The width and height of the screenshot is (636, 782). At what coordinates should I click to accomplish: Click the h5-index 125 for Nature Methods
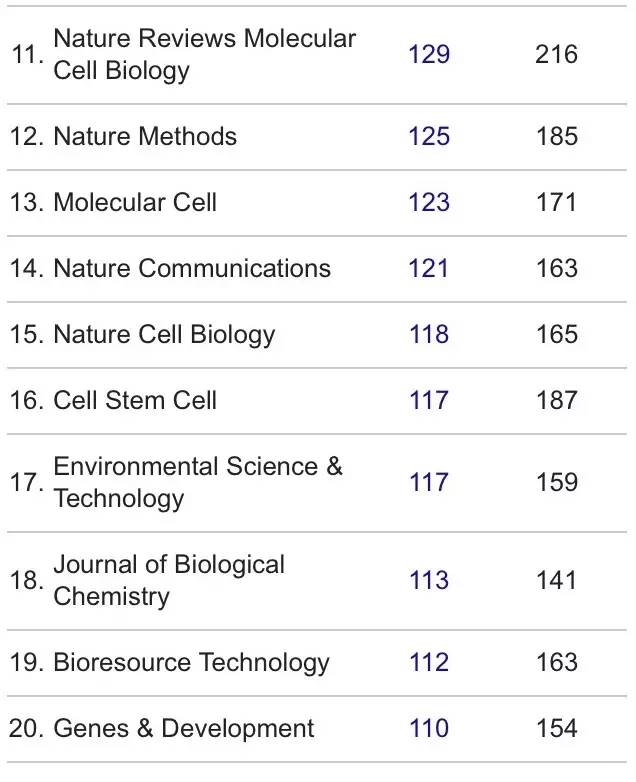pos(429,136)
